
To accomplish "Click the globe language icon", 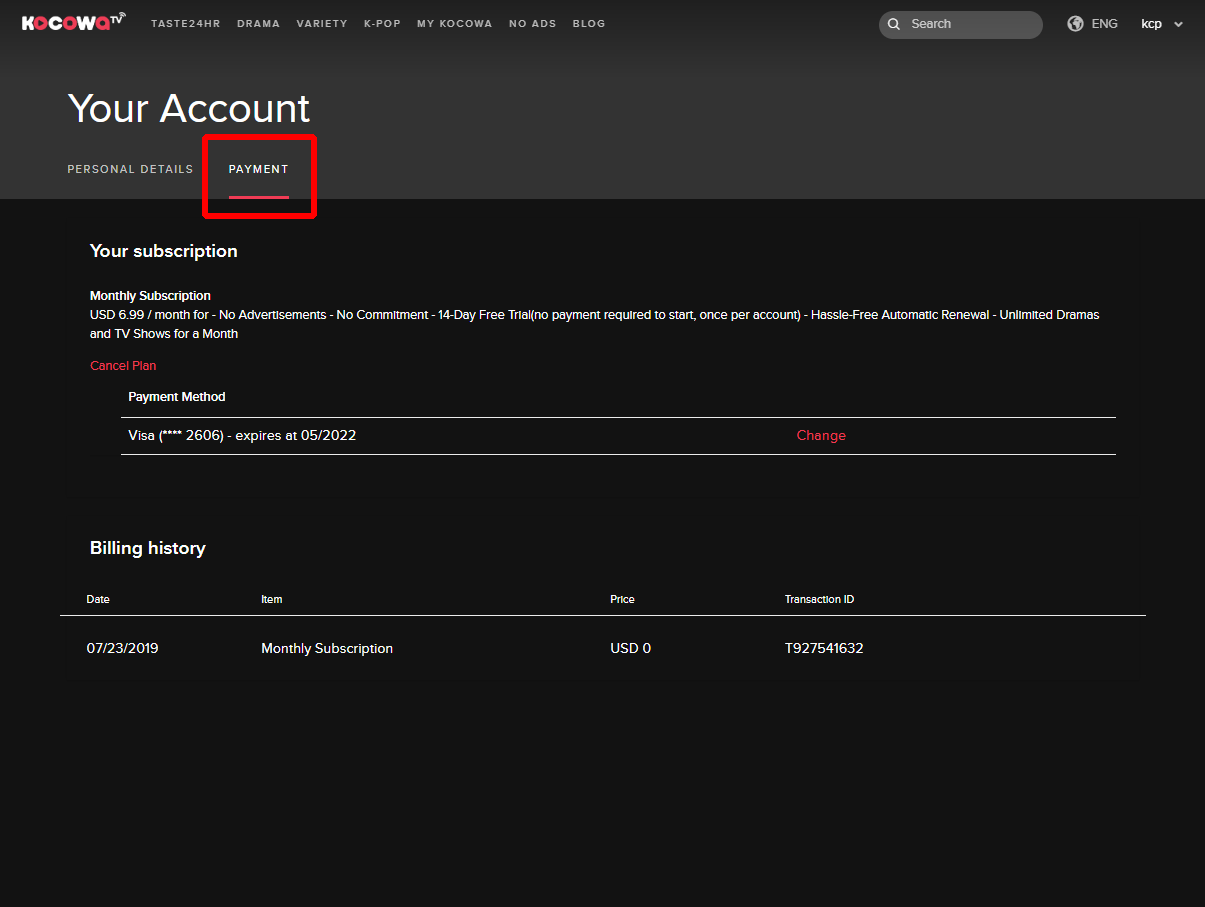I will click(x=1076, y=24).
